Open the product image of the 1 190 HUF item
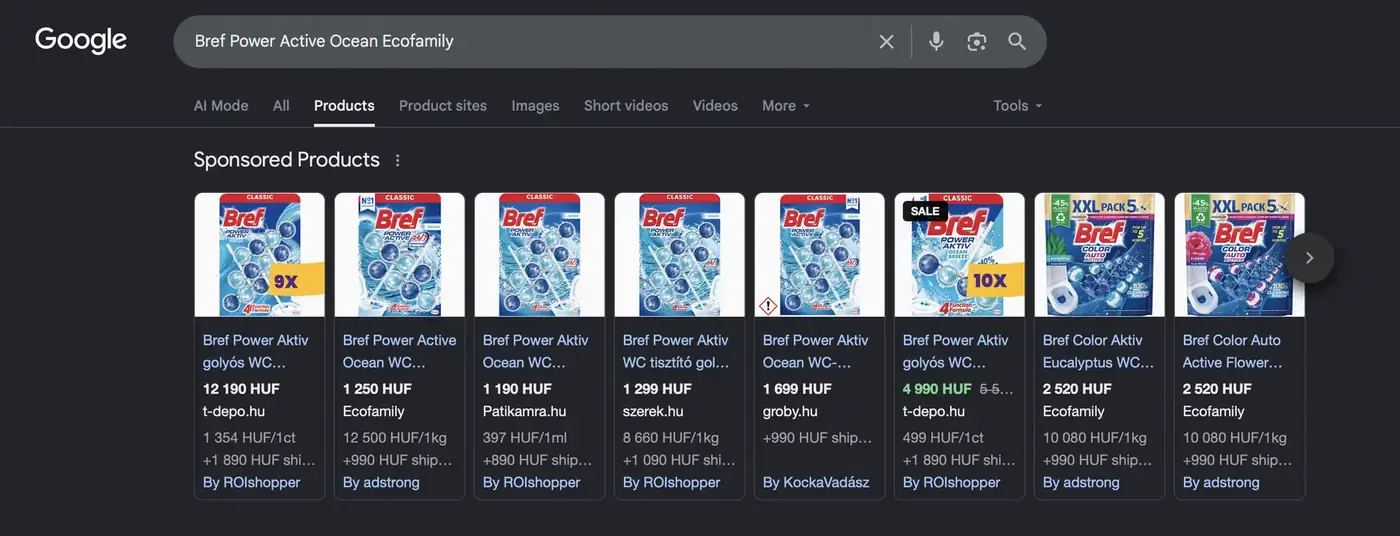 [540, 255]
